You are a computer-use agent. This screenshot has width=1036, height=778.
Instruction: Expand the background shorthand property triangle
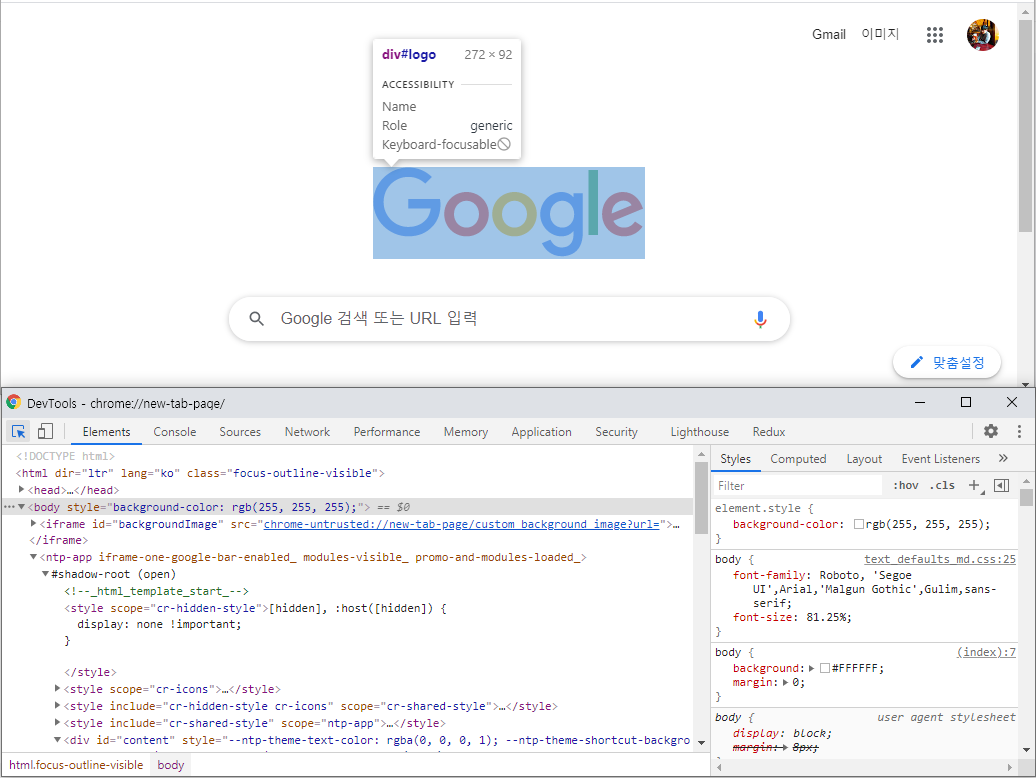point(811,668)
